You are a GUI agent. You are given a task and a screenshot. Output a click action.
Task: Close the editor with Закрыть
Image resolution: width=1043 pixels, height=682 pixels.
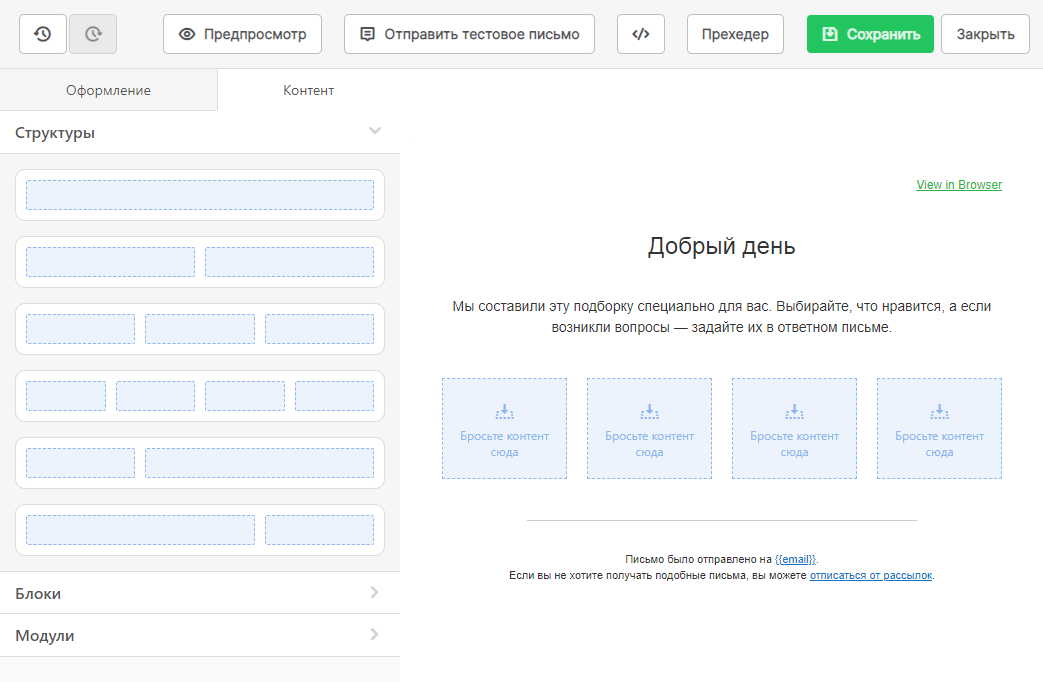tap(985, 34)
